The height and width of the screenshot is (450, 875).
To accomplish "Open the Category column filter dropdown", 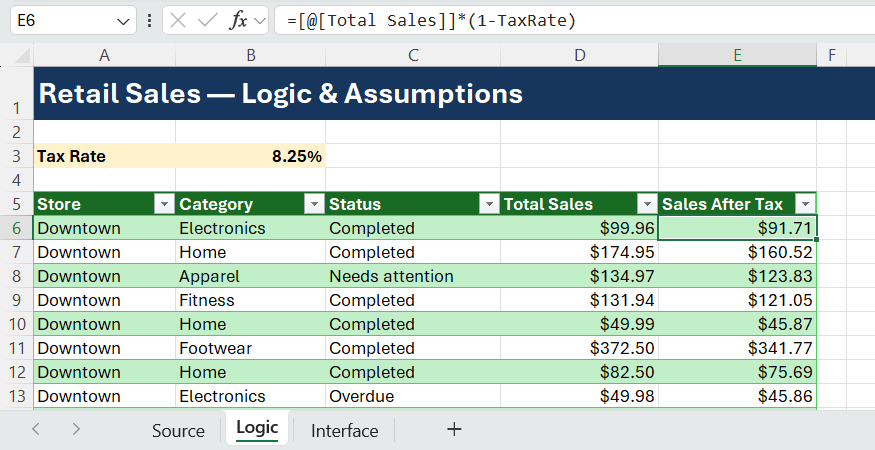I will click(x=314, y=204).
